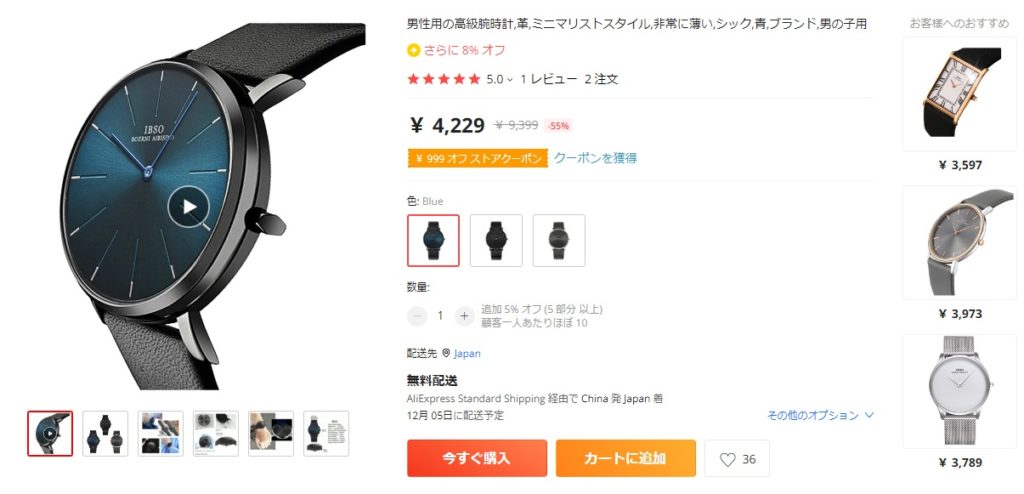This screenshot has height=494, width=1024.
Task: Select the second thumbnail with three watches
Action: pos(105,433)
